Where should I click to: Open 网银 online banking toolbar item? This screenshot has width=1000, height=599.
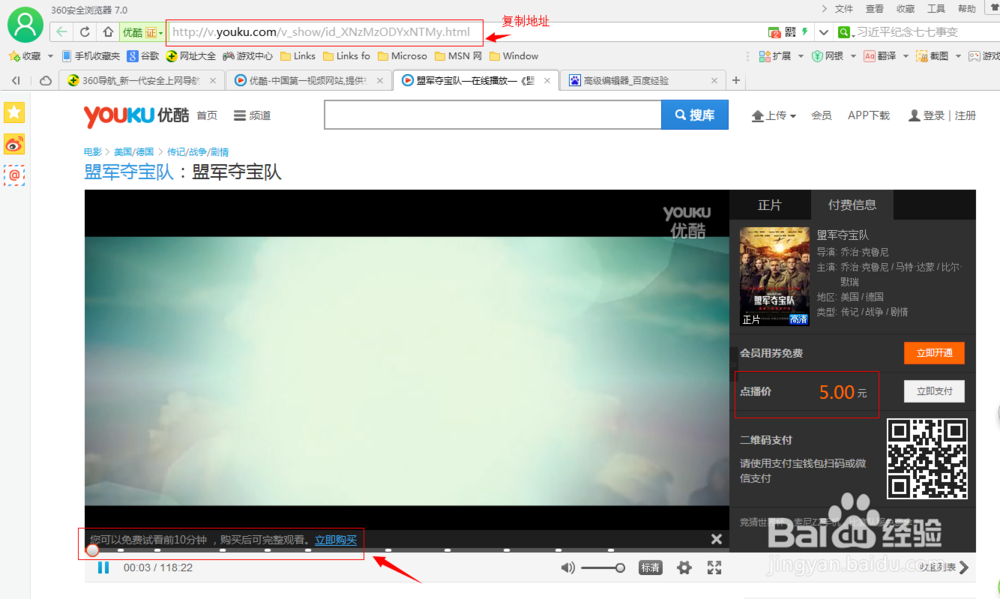pos(827,56)
